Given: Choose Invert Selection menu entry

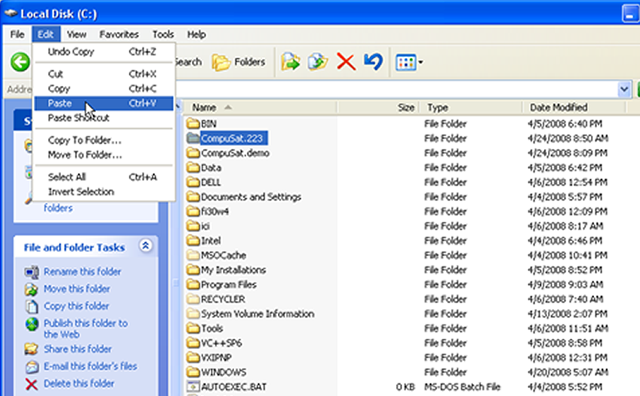Looking at the screenshot, I should [x=104, y=191].
